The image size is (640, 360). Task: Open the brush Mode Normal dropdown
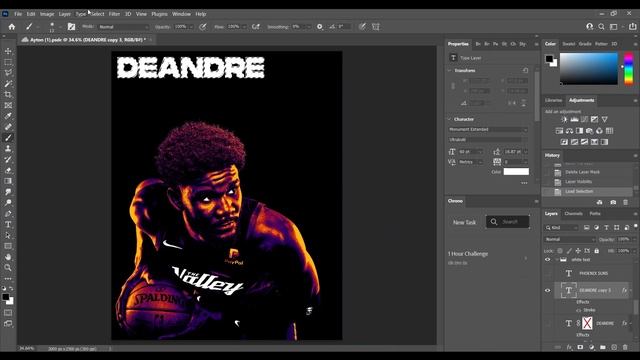coord(123,27)
